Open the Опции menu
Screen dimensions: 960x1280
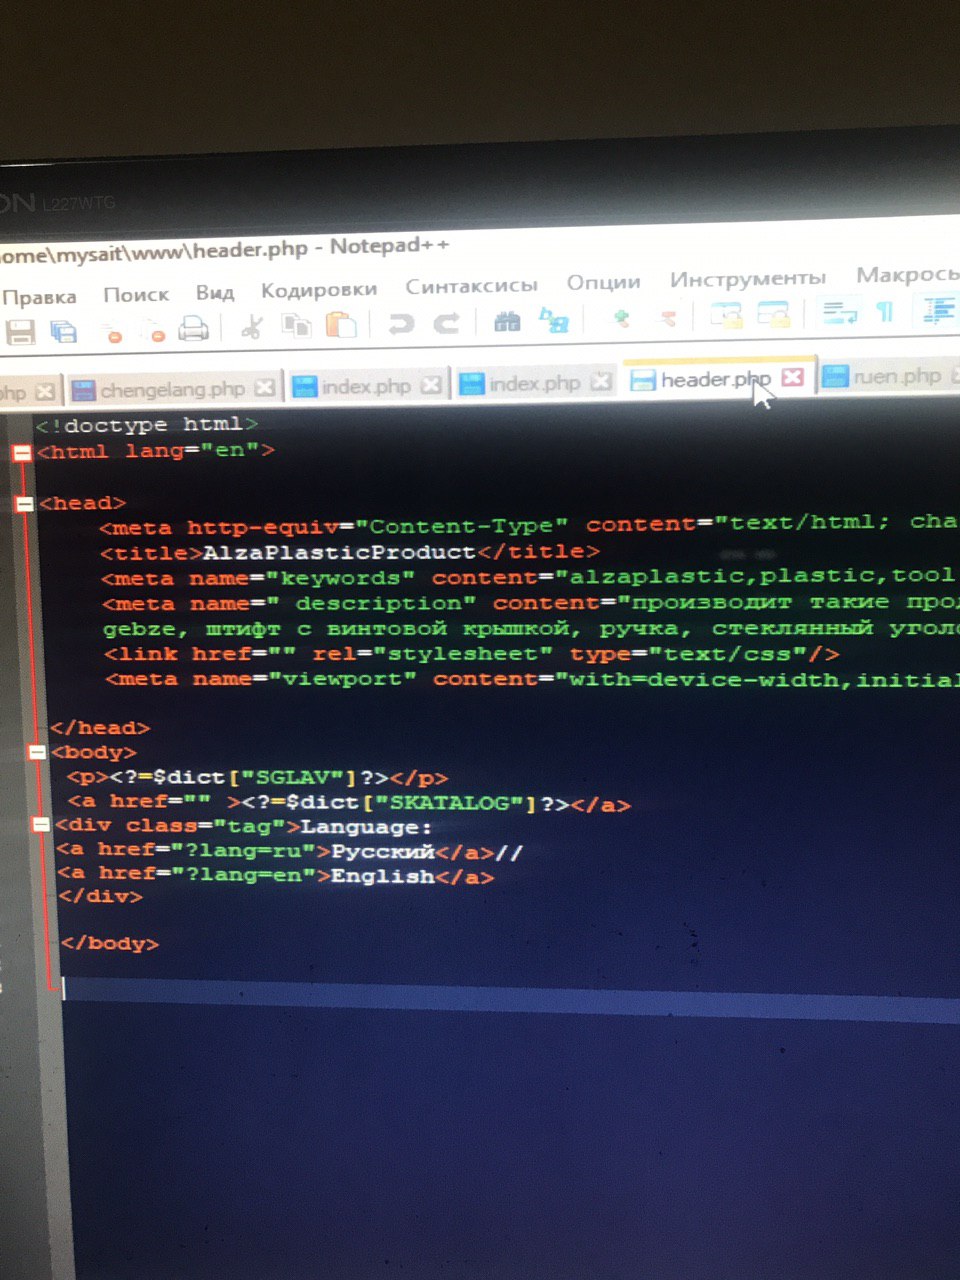pyautogui.click(x=603, y=282)
